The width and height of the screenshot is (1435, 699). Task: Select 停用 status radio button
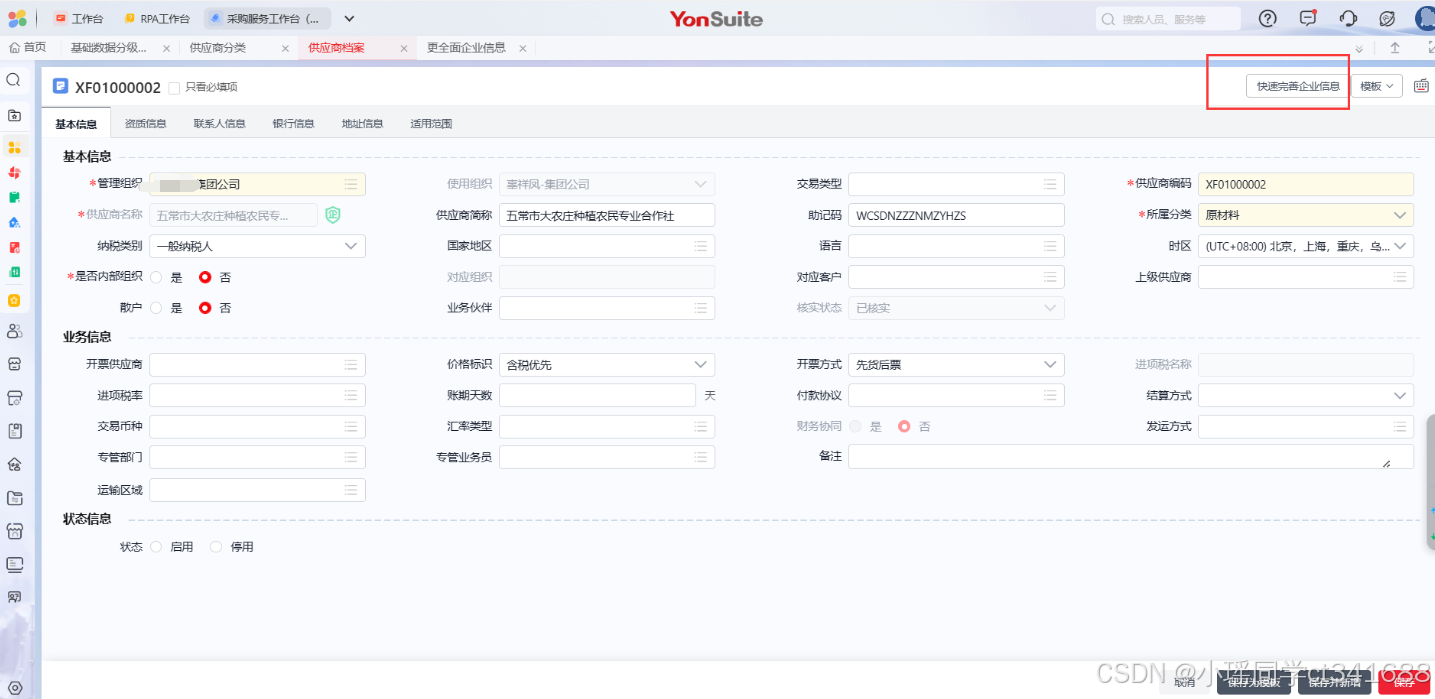tap(215, 547)
